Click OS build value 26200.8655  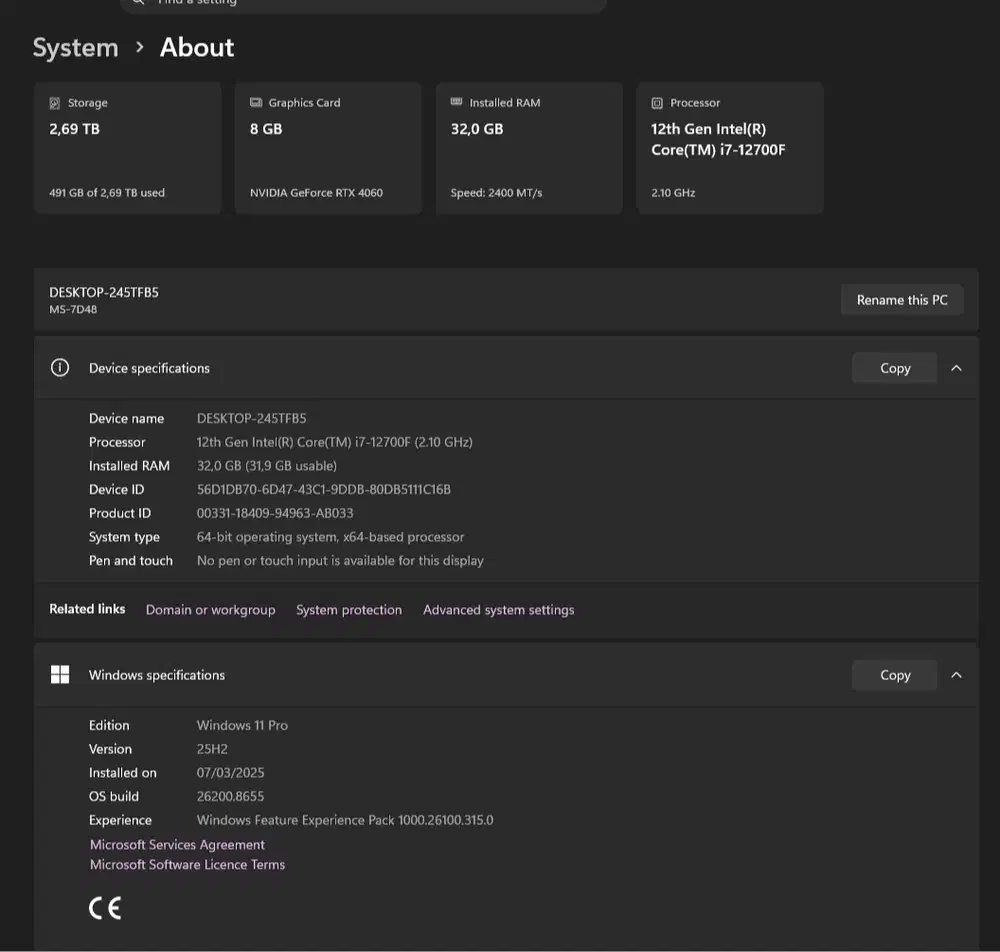(x=230, y=796)
